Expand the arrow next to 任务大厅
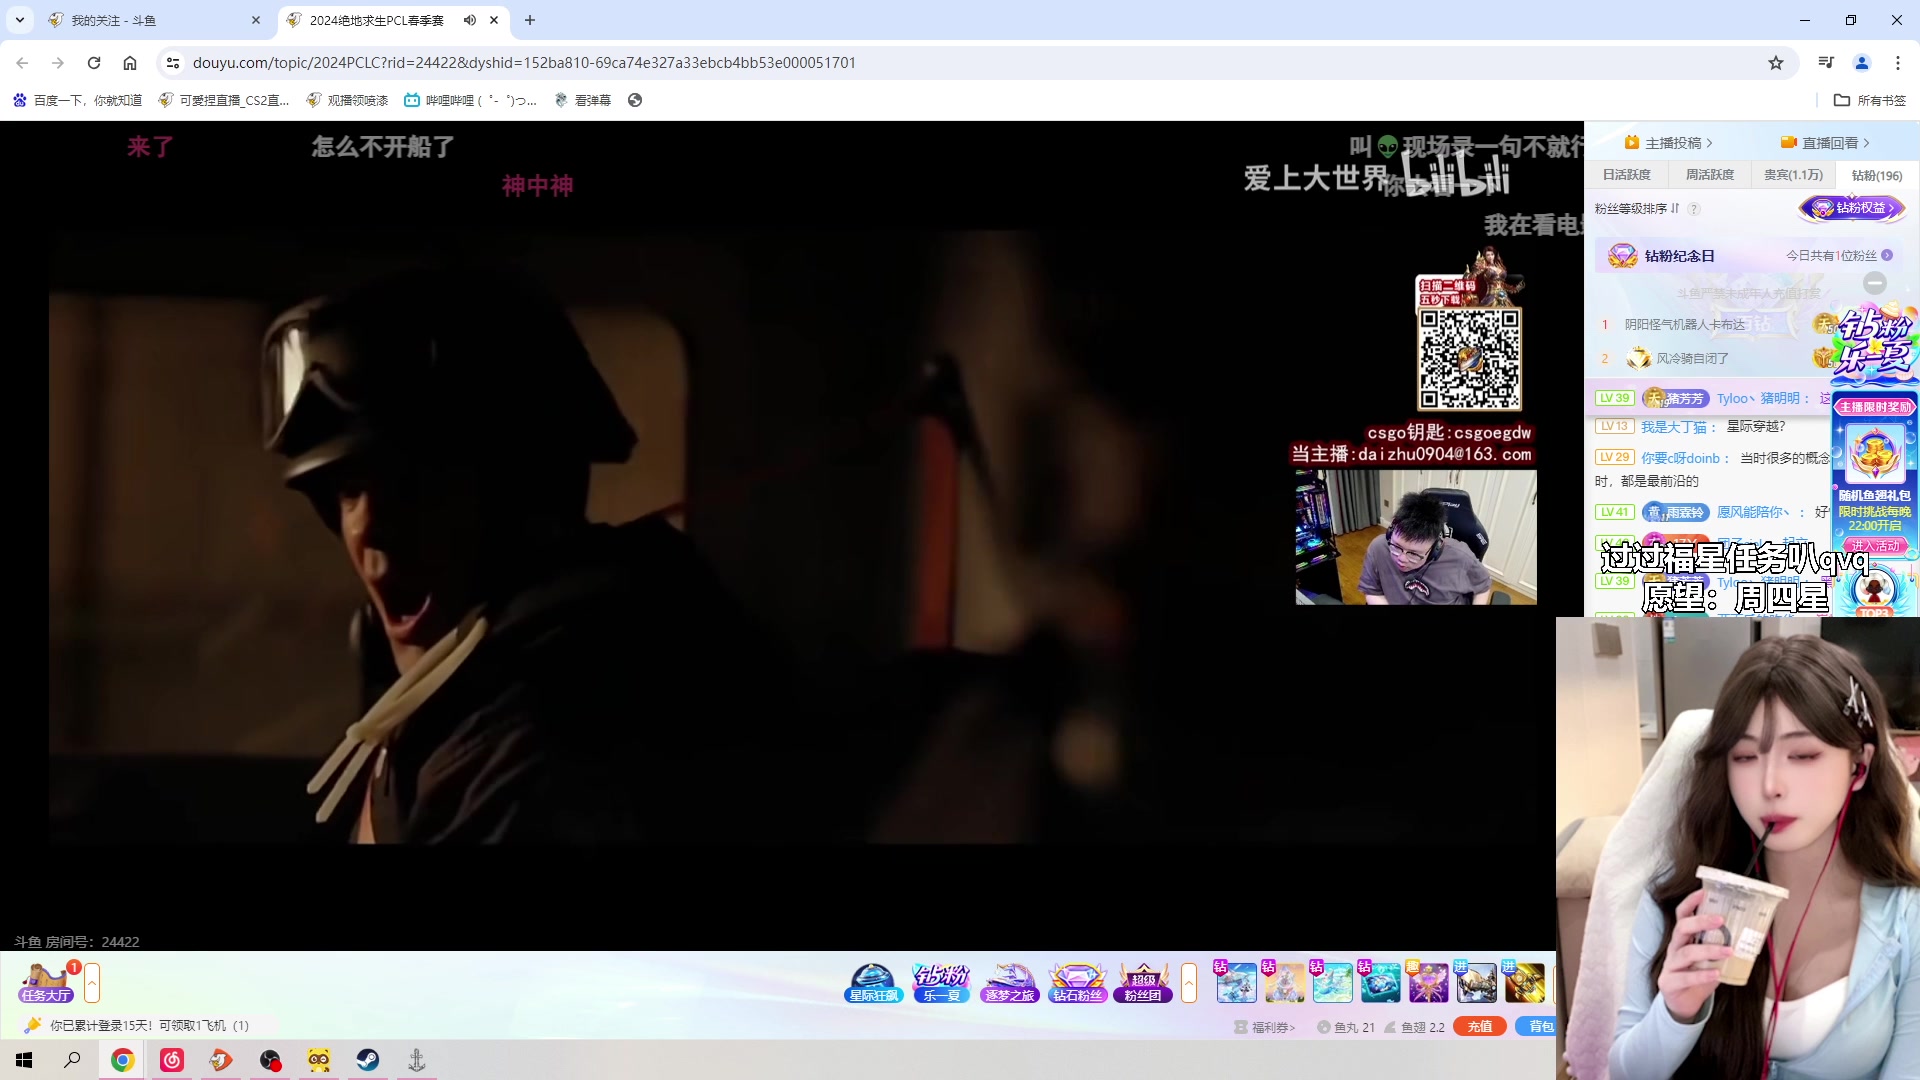The image size is (1920, 1080). click(92, 982)
